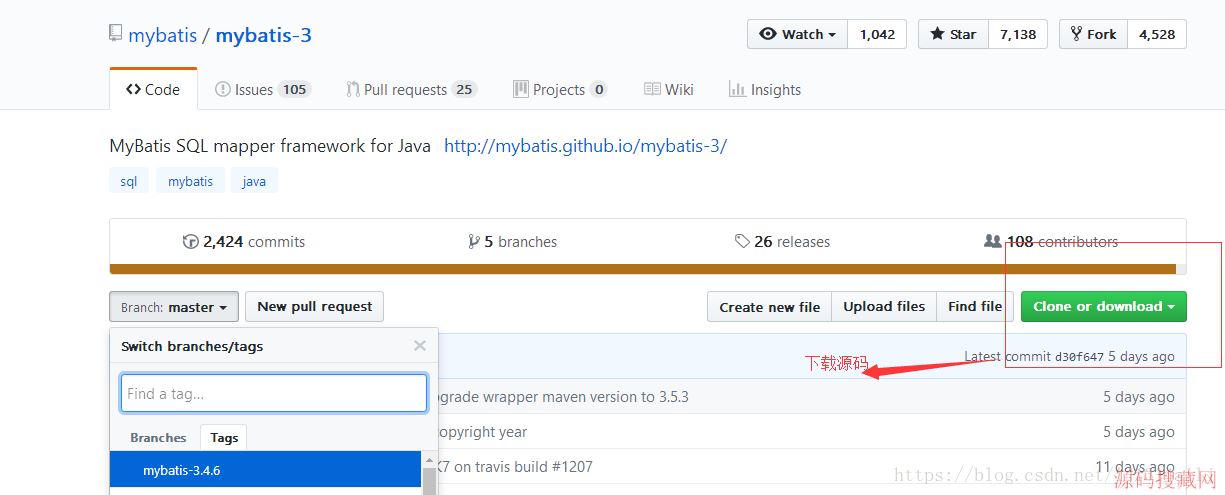Focus the Find a tag input field
1225x495 pixels.
tap(274, 393)
